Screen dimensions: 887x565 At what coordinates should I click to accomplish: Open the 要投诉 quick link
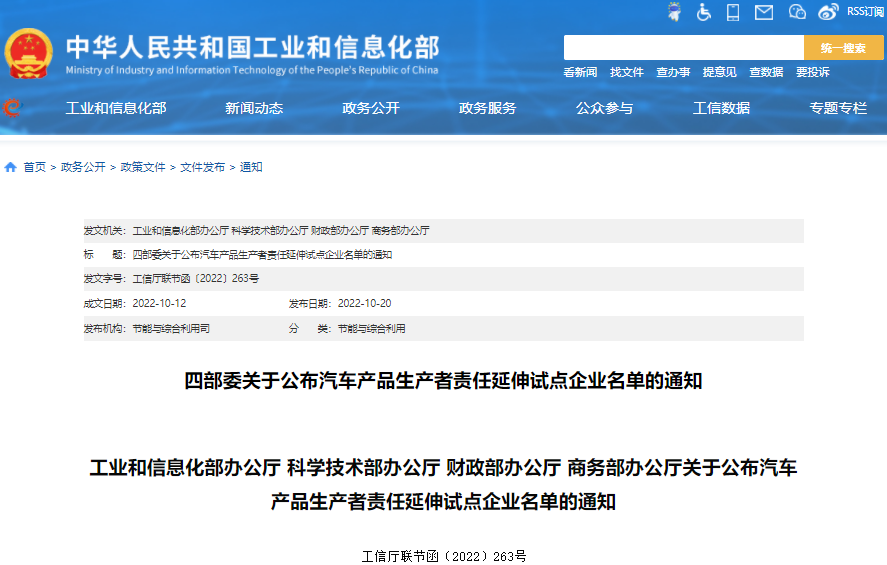(812, 72)
